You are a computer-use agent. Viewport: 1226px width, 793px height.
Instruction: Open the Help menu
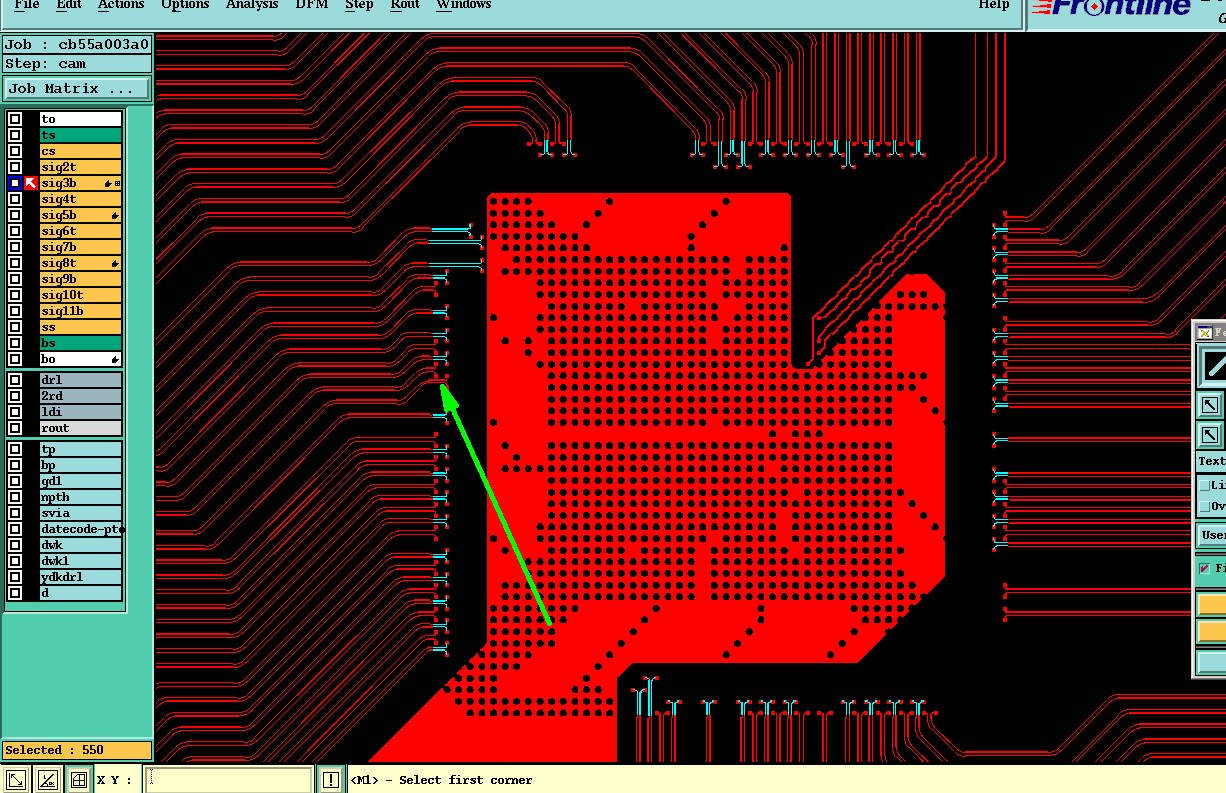(x=993, y=5)
